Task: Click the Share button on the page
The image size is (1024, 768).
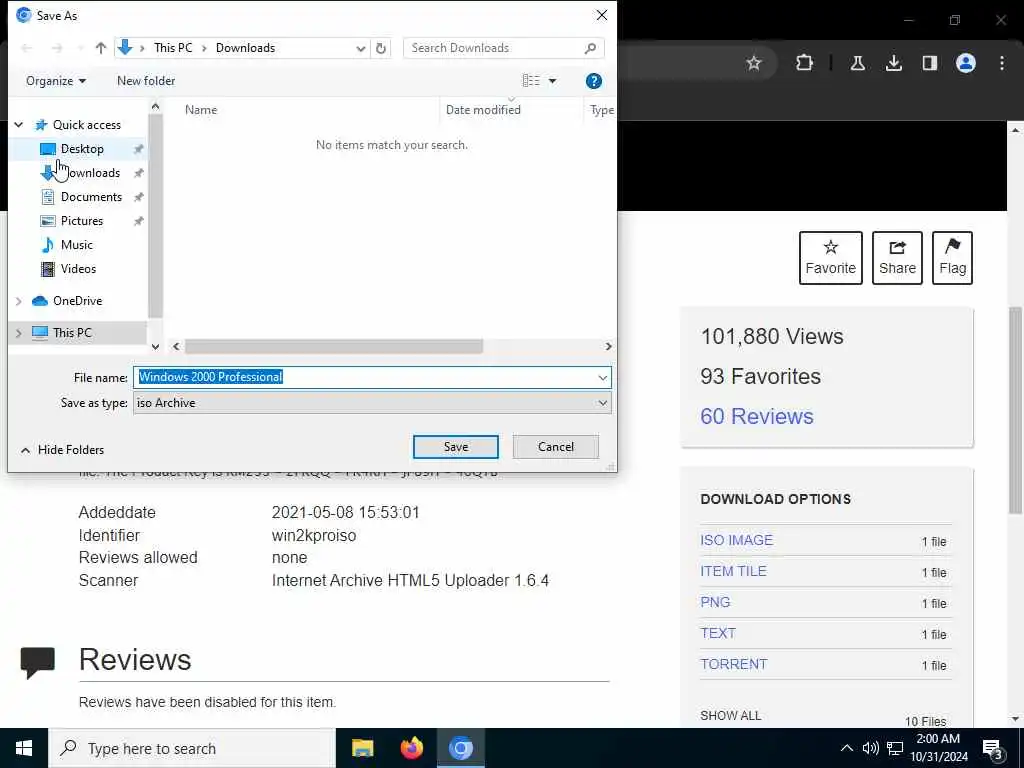Action: (x=897, y=258)
